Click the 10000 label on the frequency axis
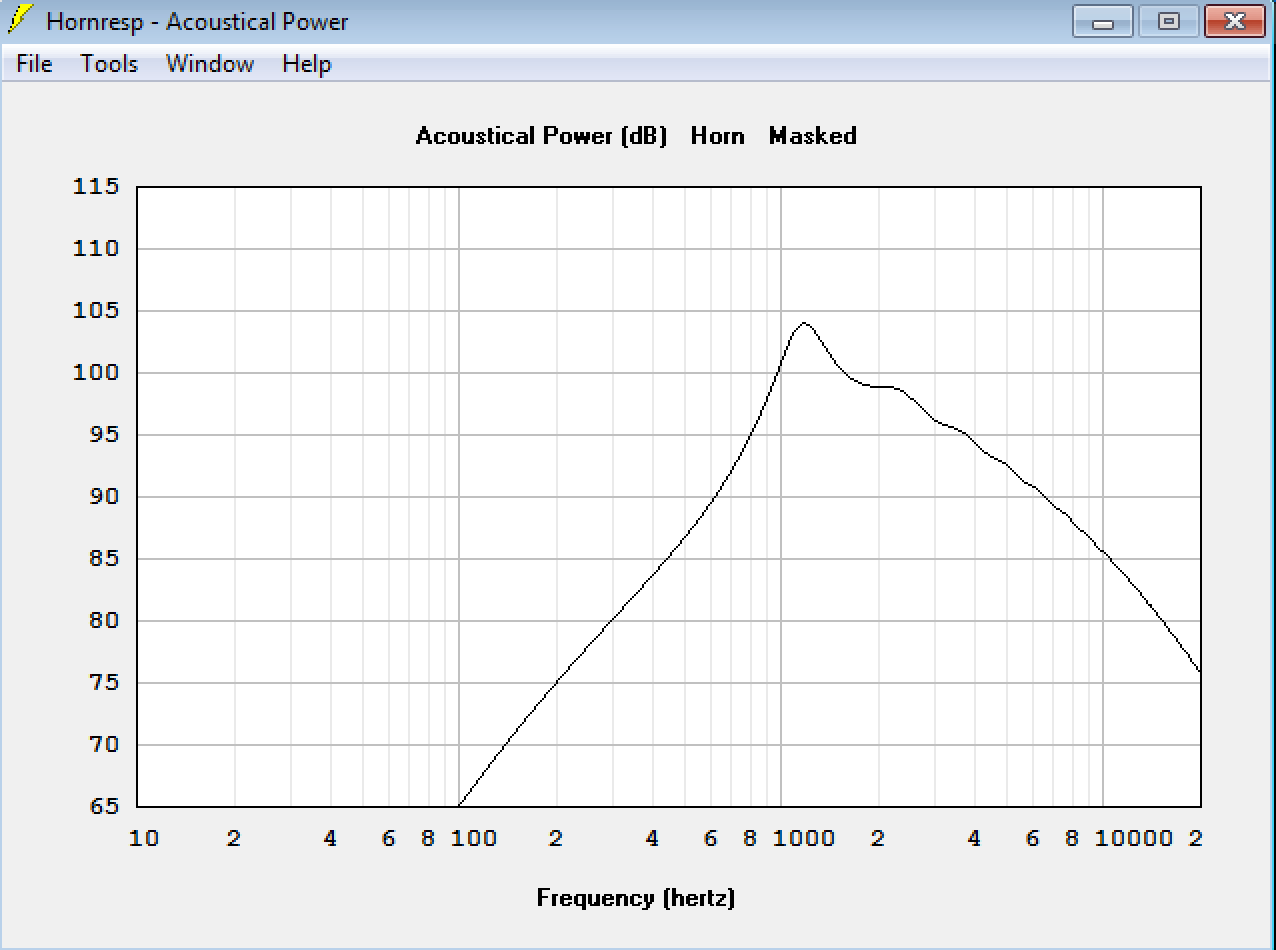 [1134, 838]
